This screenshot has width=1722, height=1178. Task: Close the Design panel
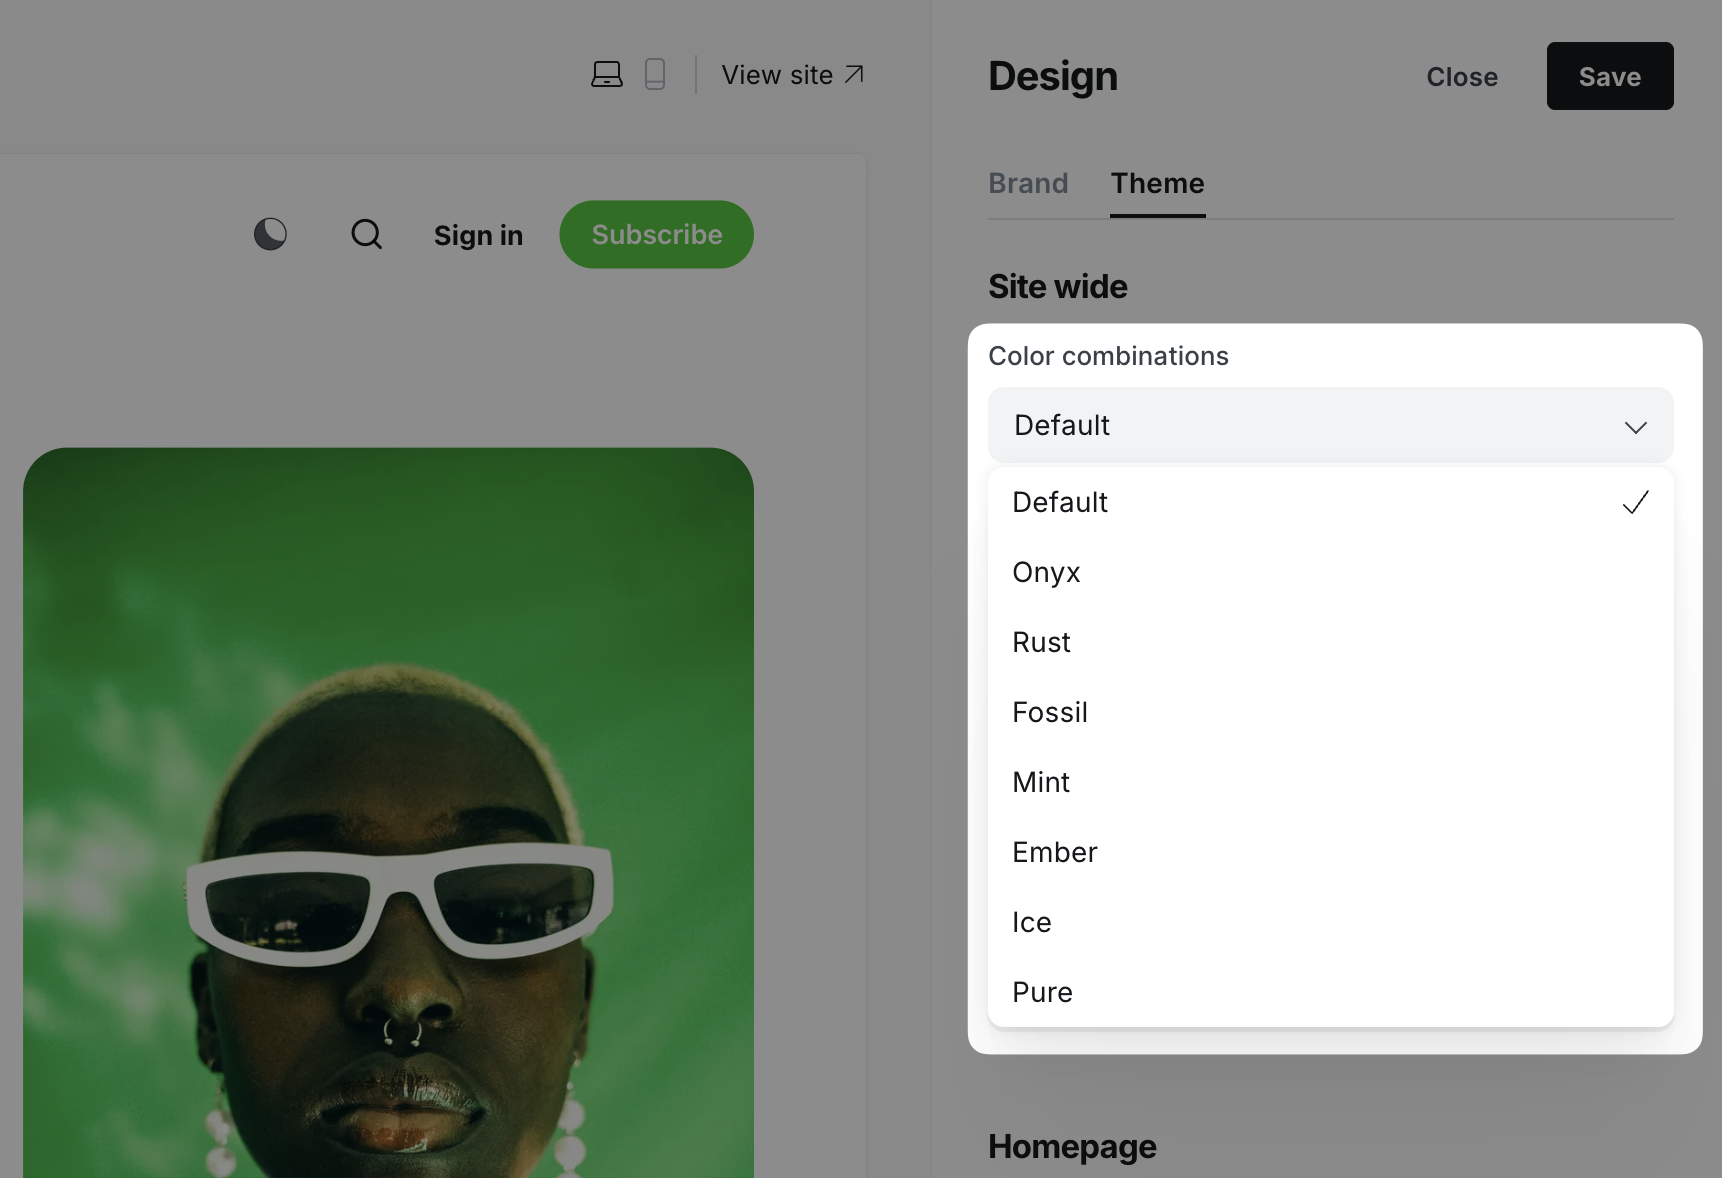click(x=1461, y=77)
